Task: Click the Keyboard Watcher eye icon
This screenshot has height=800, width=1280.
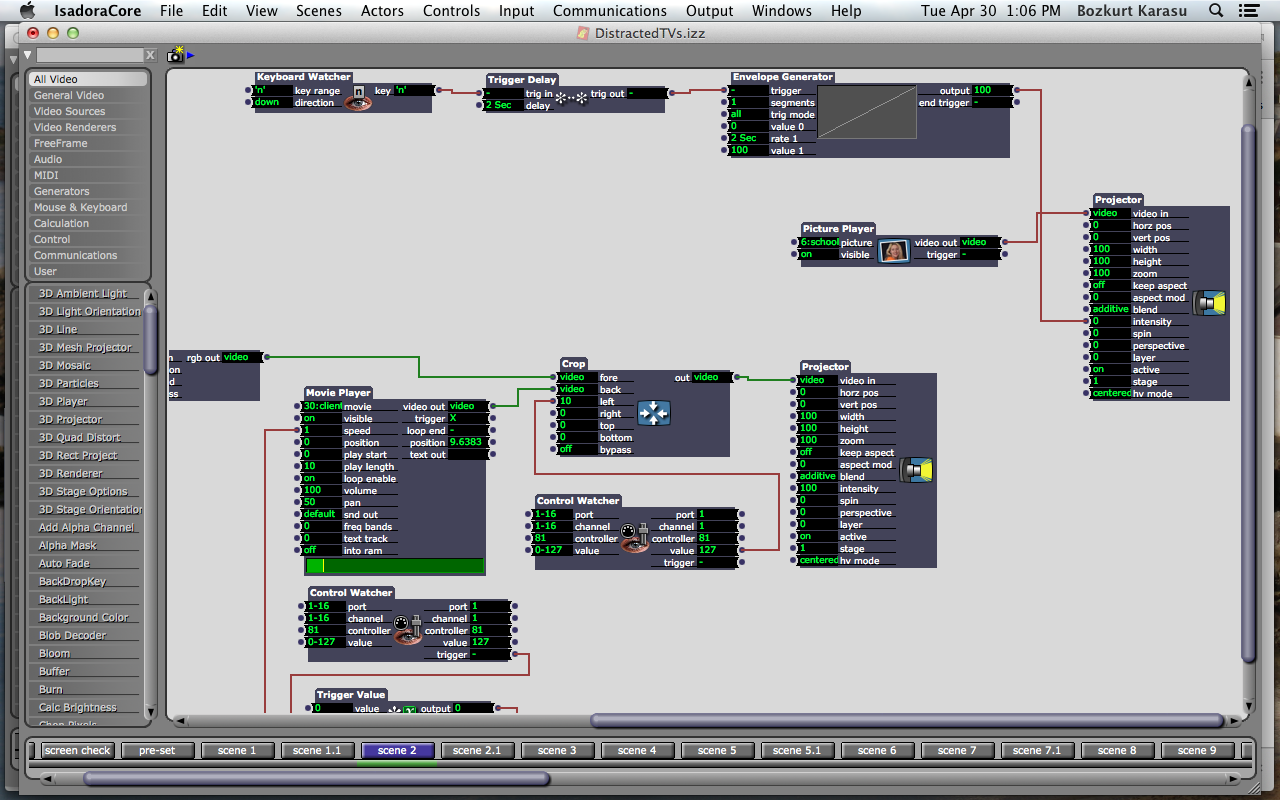Action: (x=358, y=97)
